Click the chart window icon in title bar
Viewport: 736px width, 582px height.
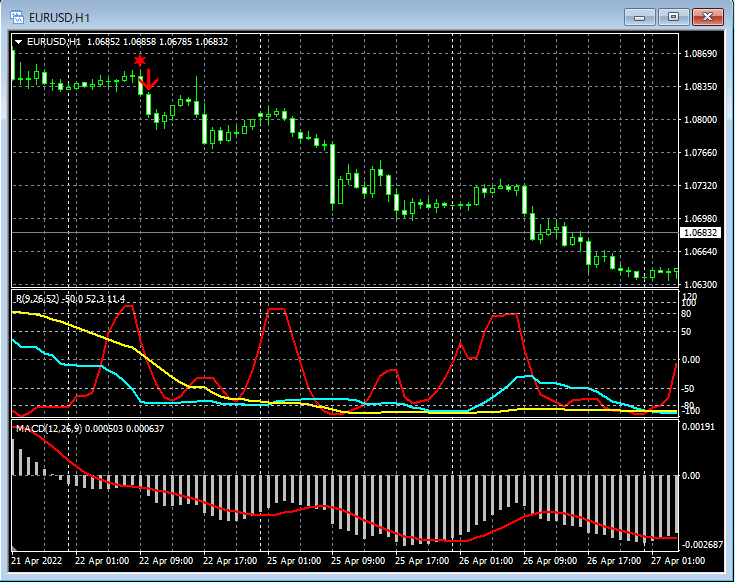pyautogui.click(x=17, y=17)
